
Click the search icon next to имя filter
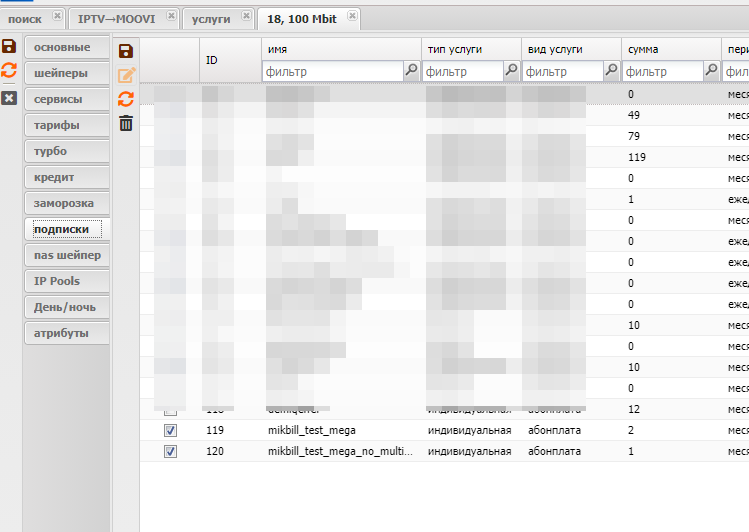[411, 71]
